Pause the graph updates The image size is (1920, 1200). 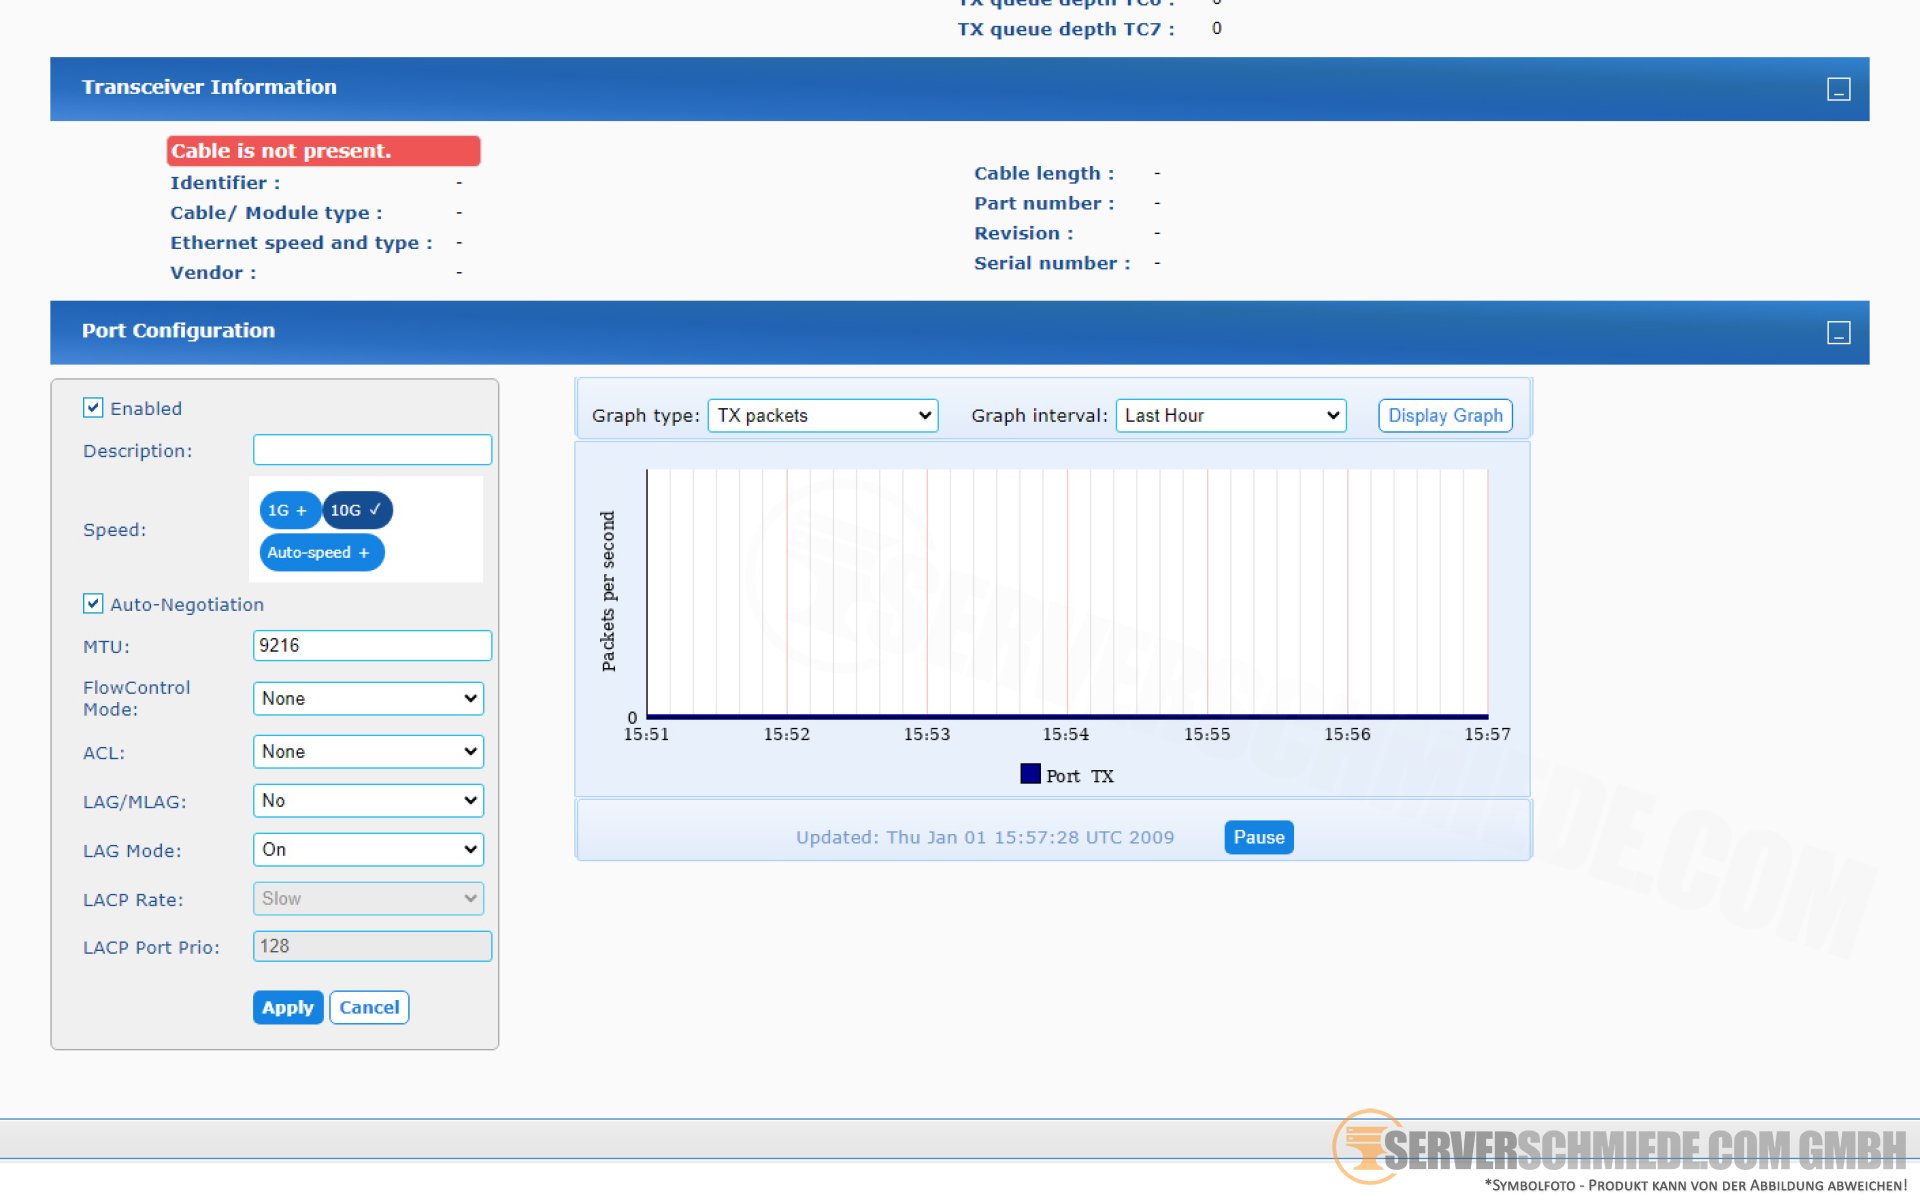1258,838
